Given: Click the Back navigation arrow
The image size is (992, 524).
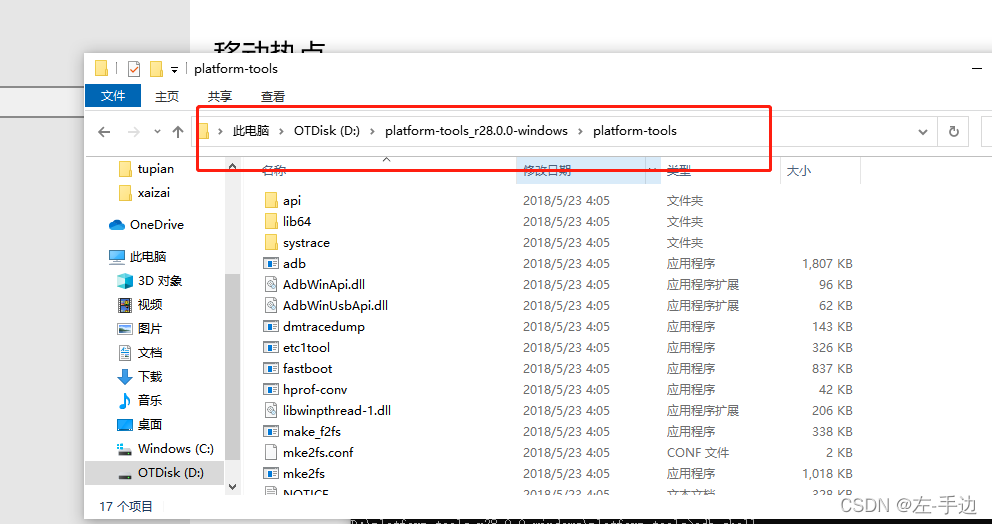Looking at the screenshot, I should tap(104, 132).
